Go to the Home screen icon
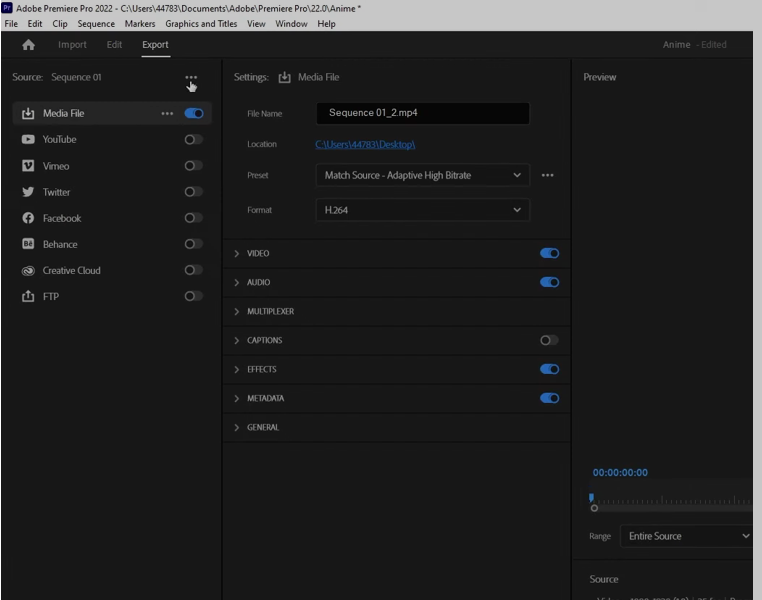The height and width of the screenshot is (600, 762). click(x=29, y=45)
